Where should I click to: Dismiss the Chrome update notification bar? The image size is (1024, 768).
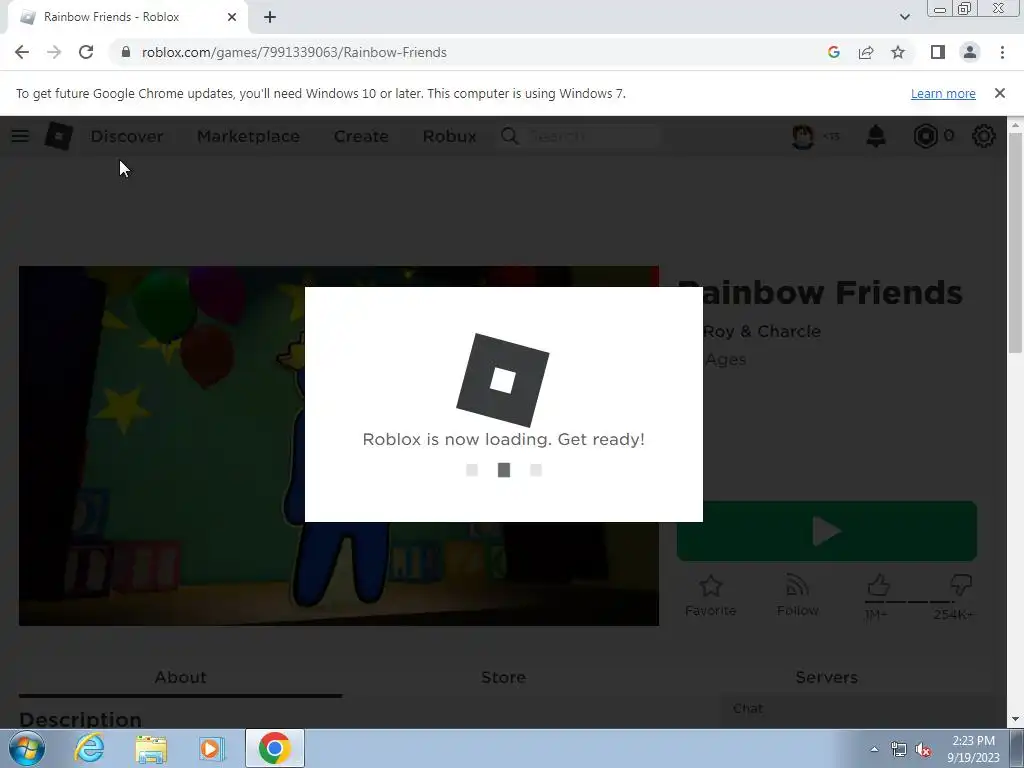(x=999, y=93)
